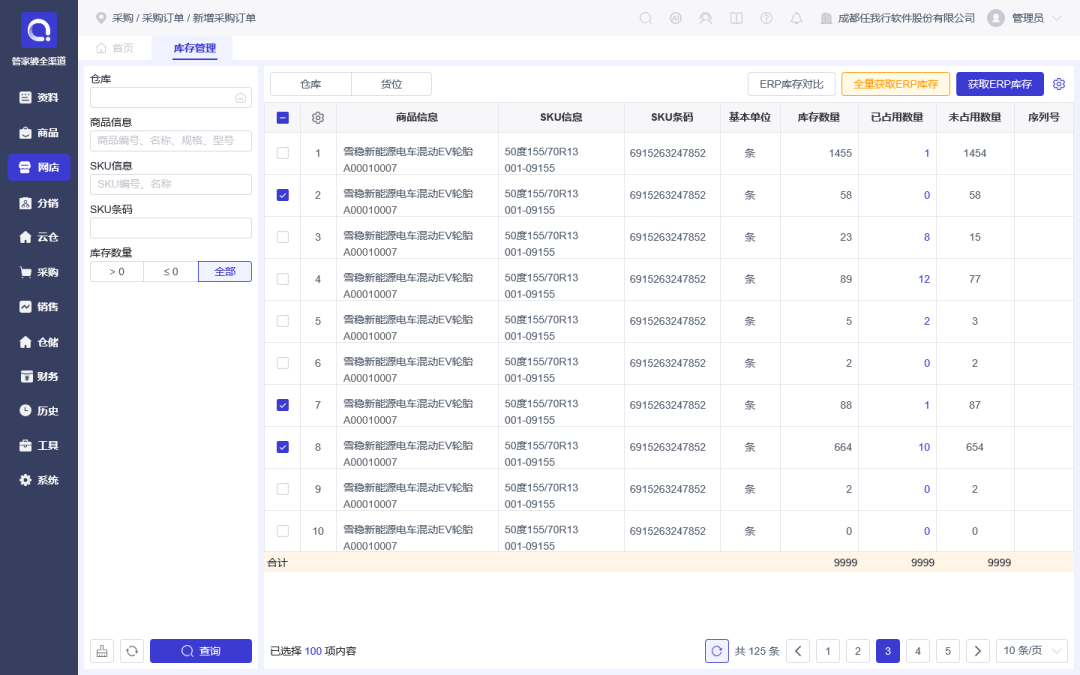Click the settings gear beside 获取ERP库存
The image size is (1080, 675).
point(1059,84)
